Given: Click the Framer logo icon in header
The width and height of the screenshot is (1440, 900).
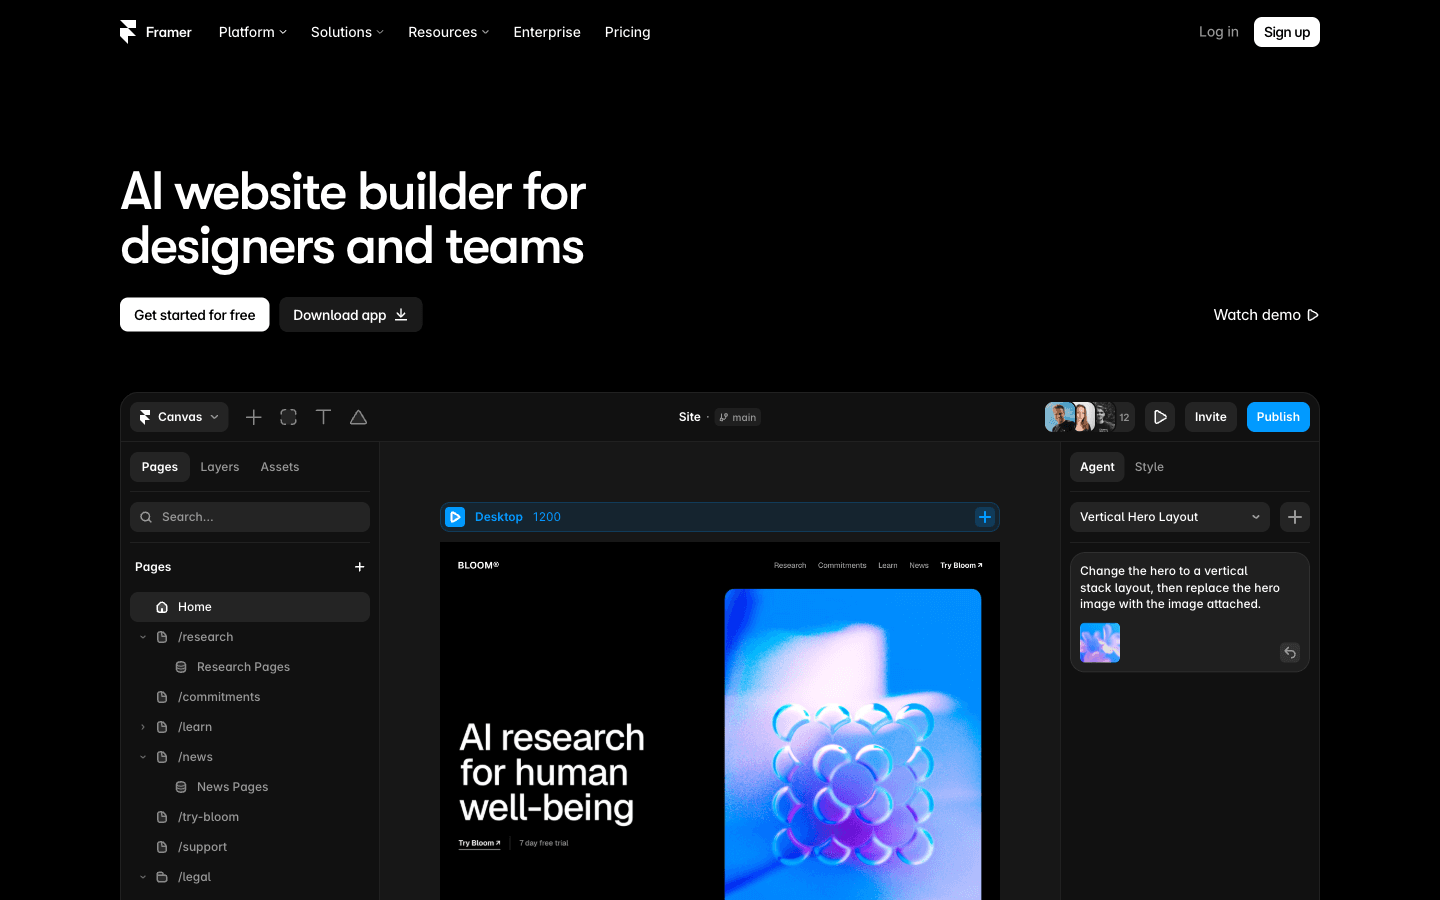Looking at the screenshot, I should coord(128,32).
